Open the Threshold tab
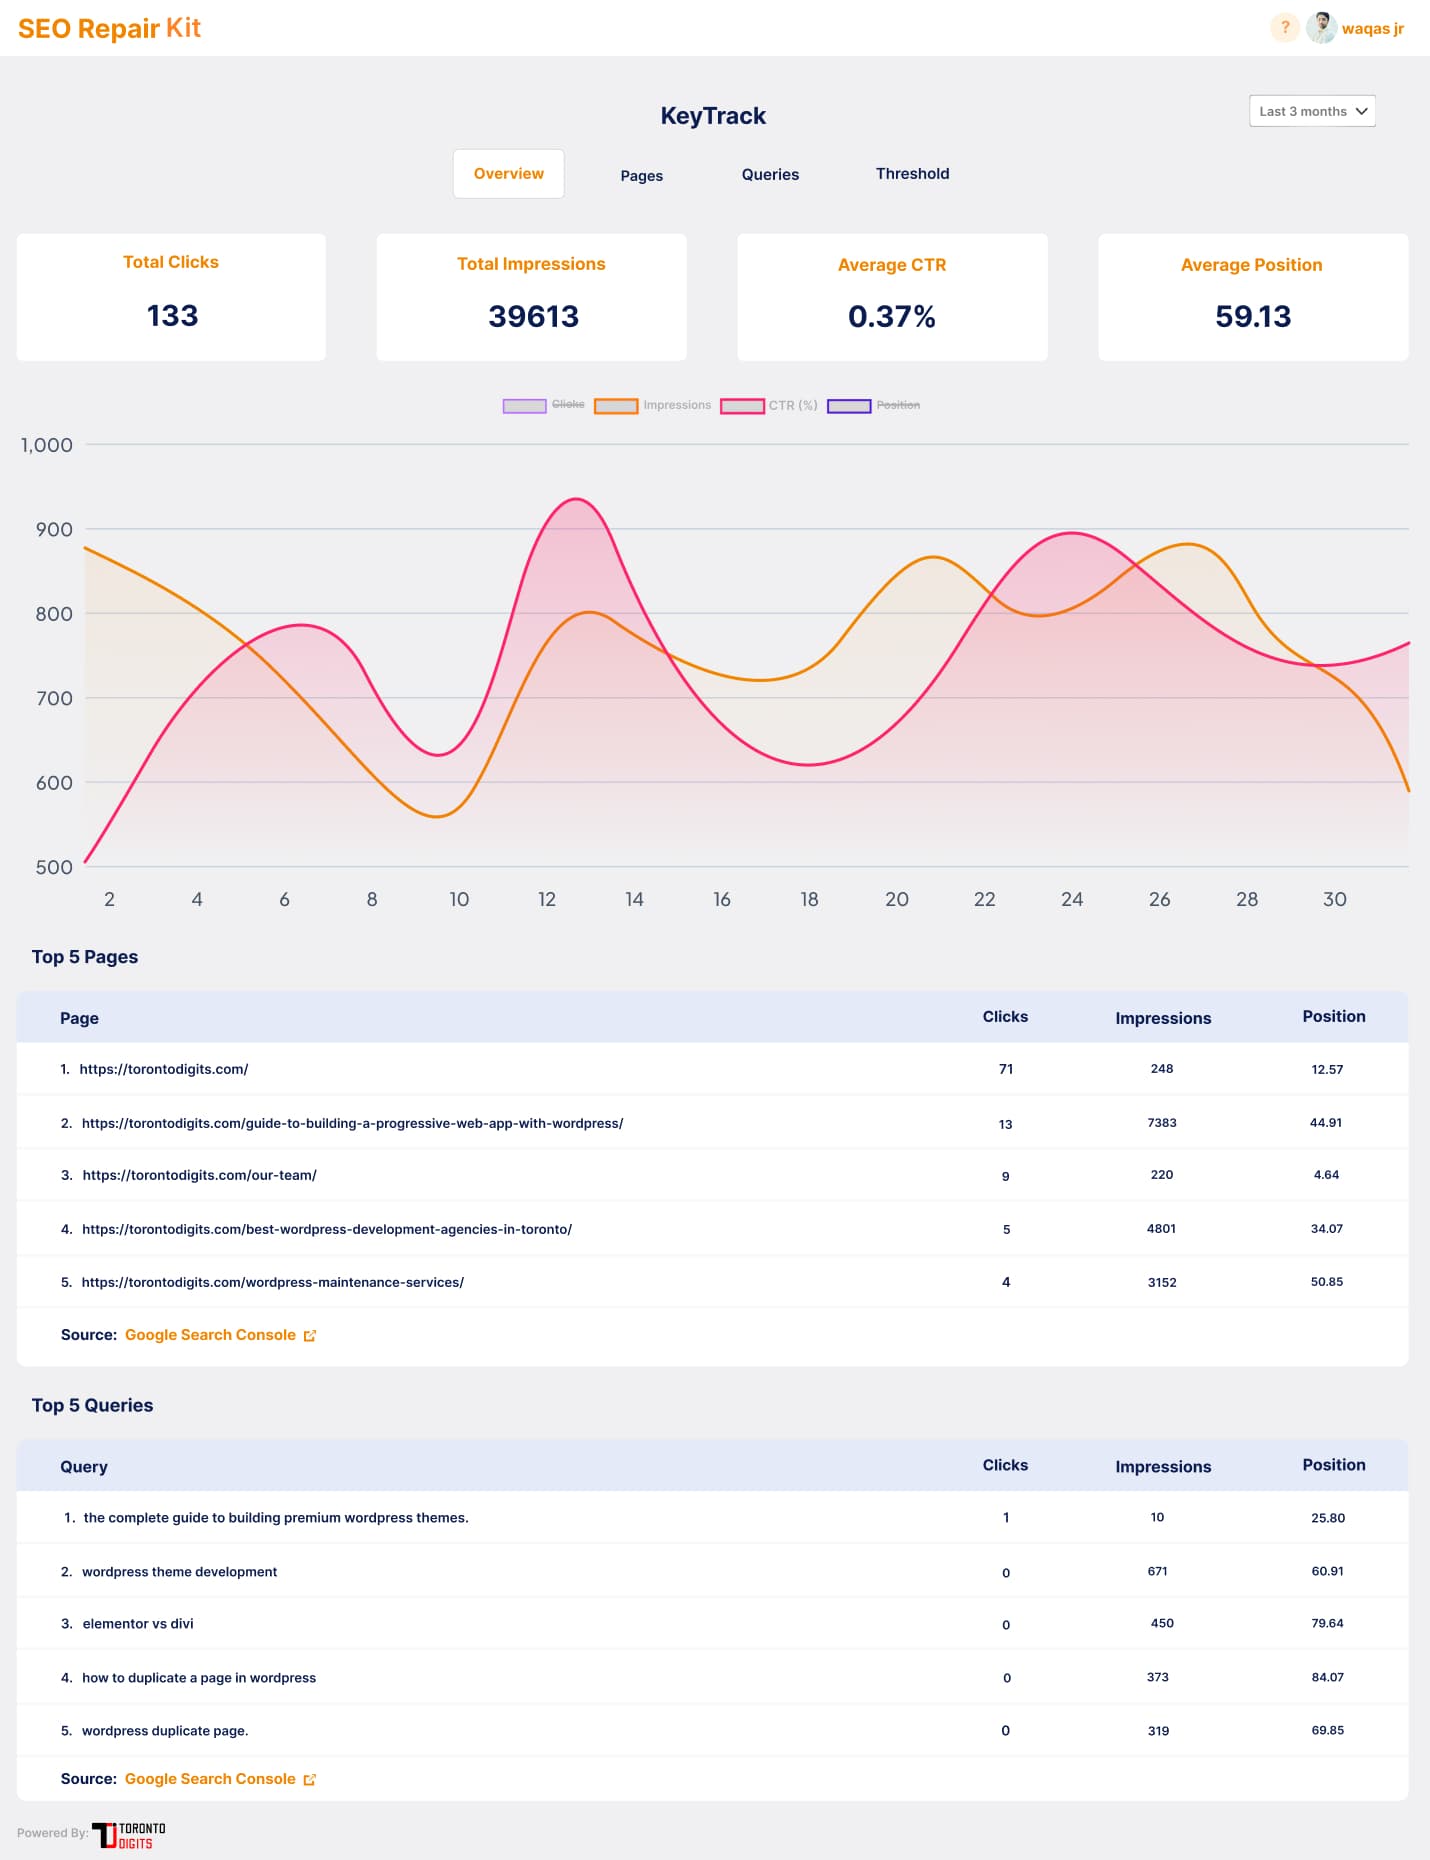Image resolution: width=1430 pixels, height=1860 pixels. [912, 174]
